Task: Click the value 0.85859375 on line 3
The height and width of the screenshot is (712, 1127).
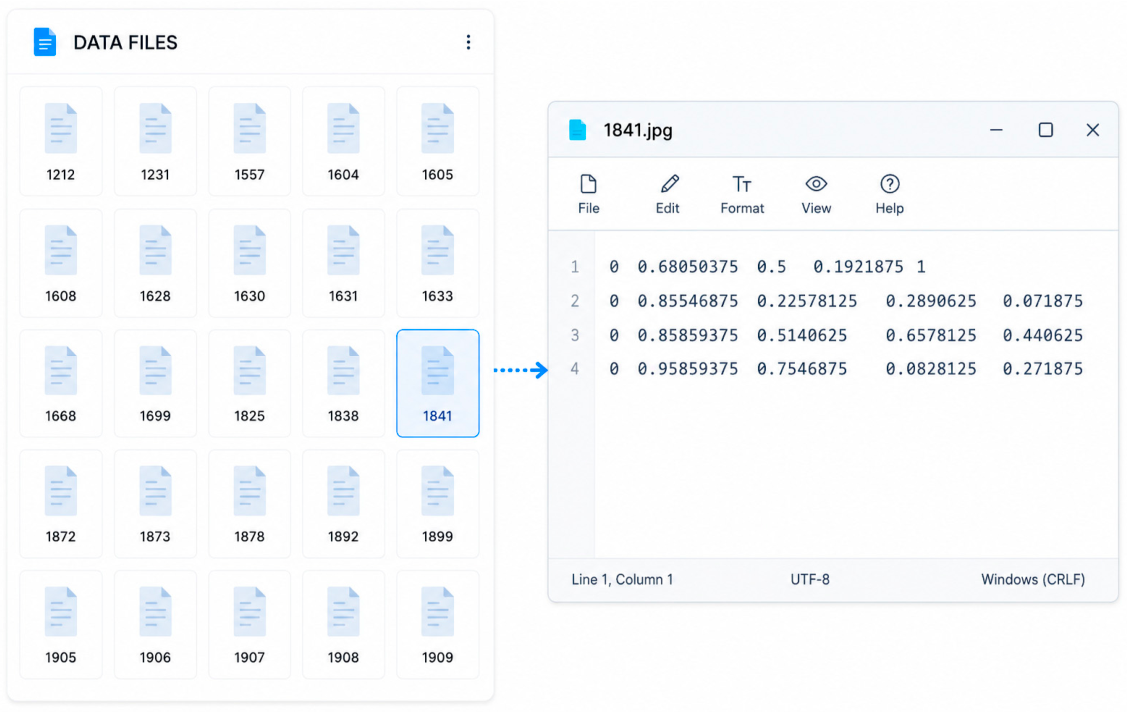Action: pos(688,336)
